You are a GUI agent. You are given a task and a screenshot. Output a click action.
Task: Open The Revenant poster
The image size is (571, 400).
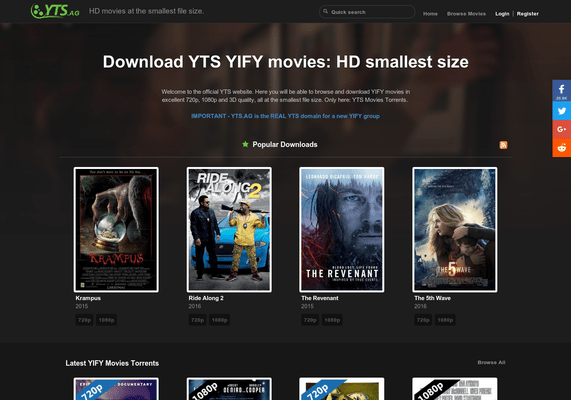[342, 230]
